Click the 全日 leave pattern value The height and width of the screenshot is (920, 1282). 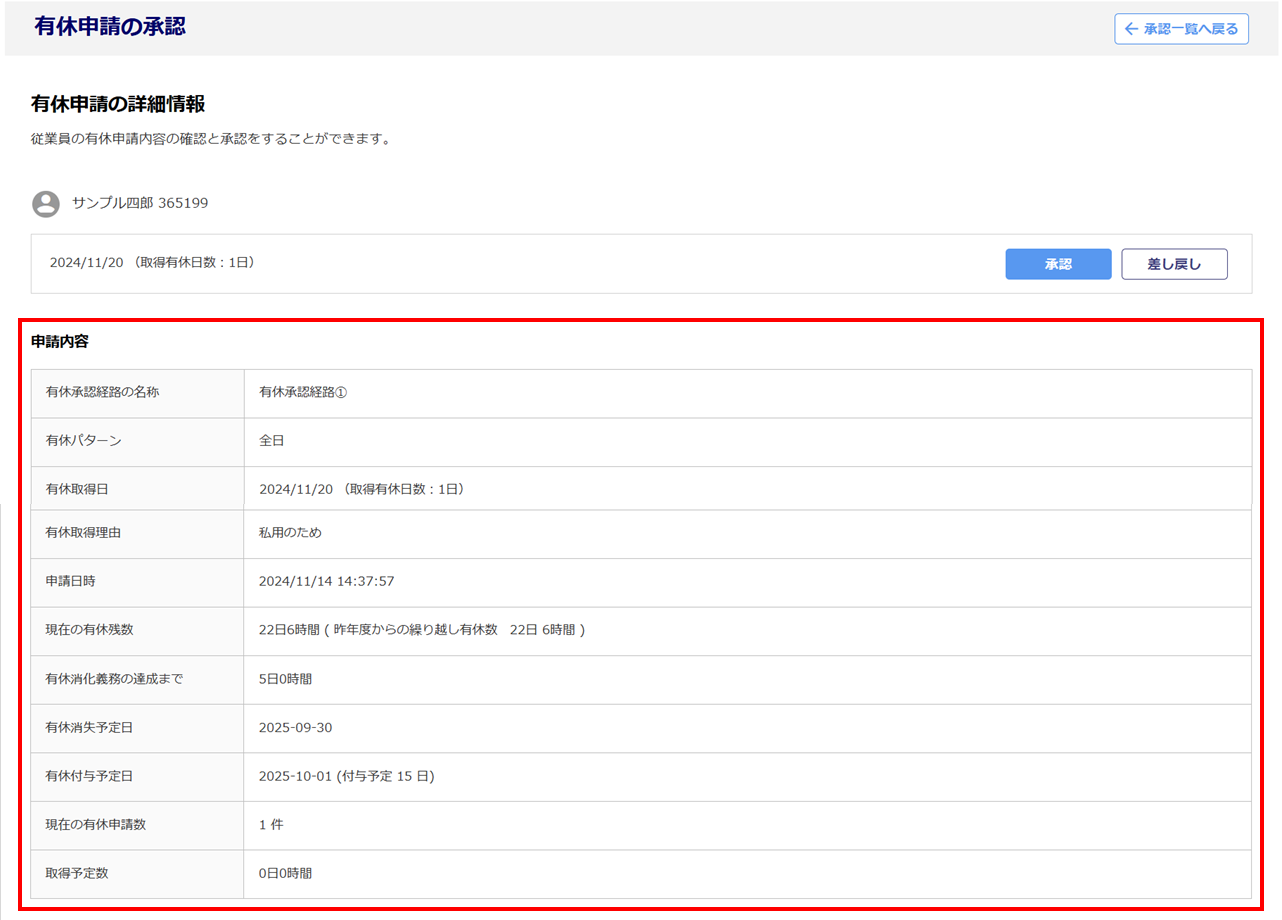point(272,441)
